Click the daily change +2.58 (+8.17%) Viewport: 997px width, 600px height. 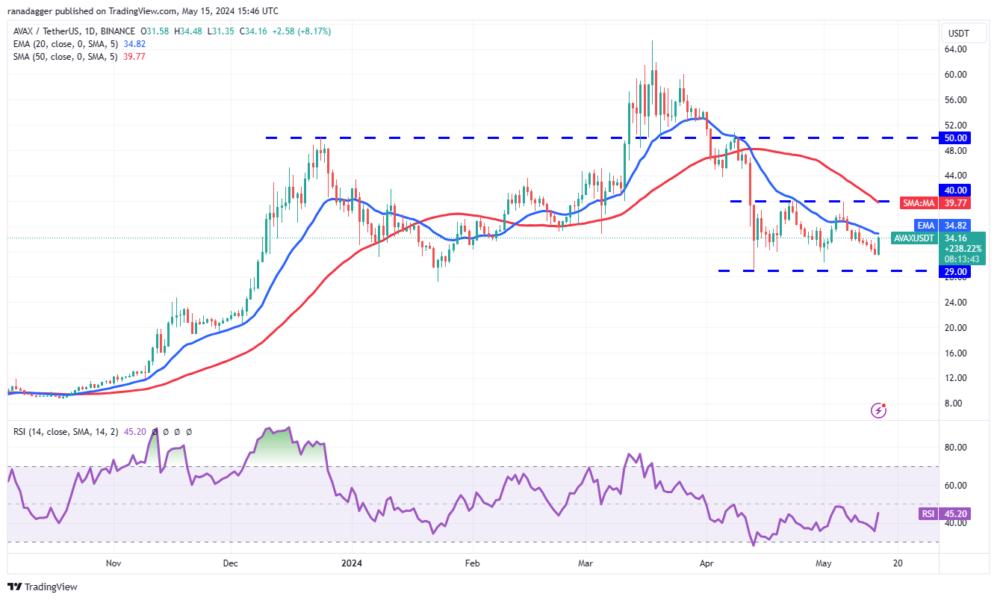click(302, 31)
